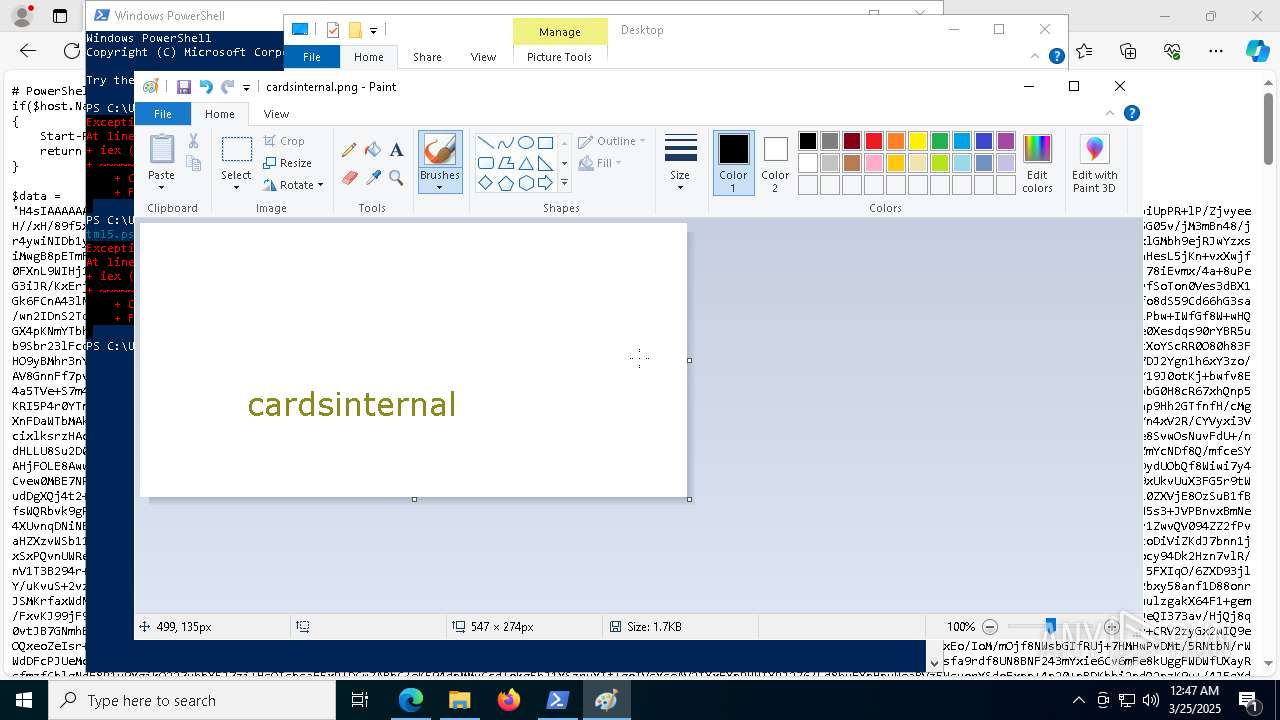Choose the Triangle shape

[525, 163]
